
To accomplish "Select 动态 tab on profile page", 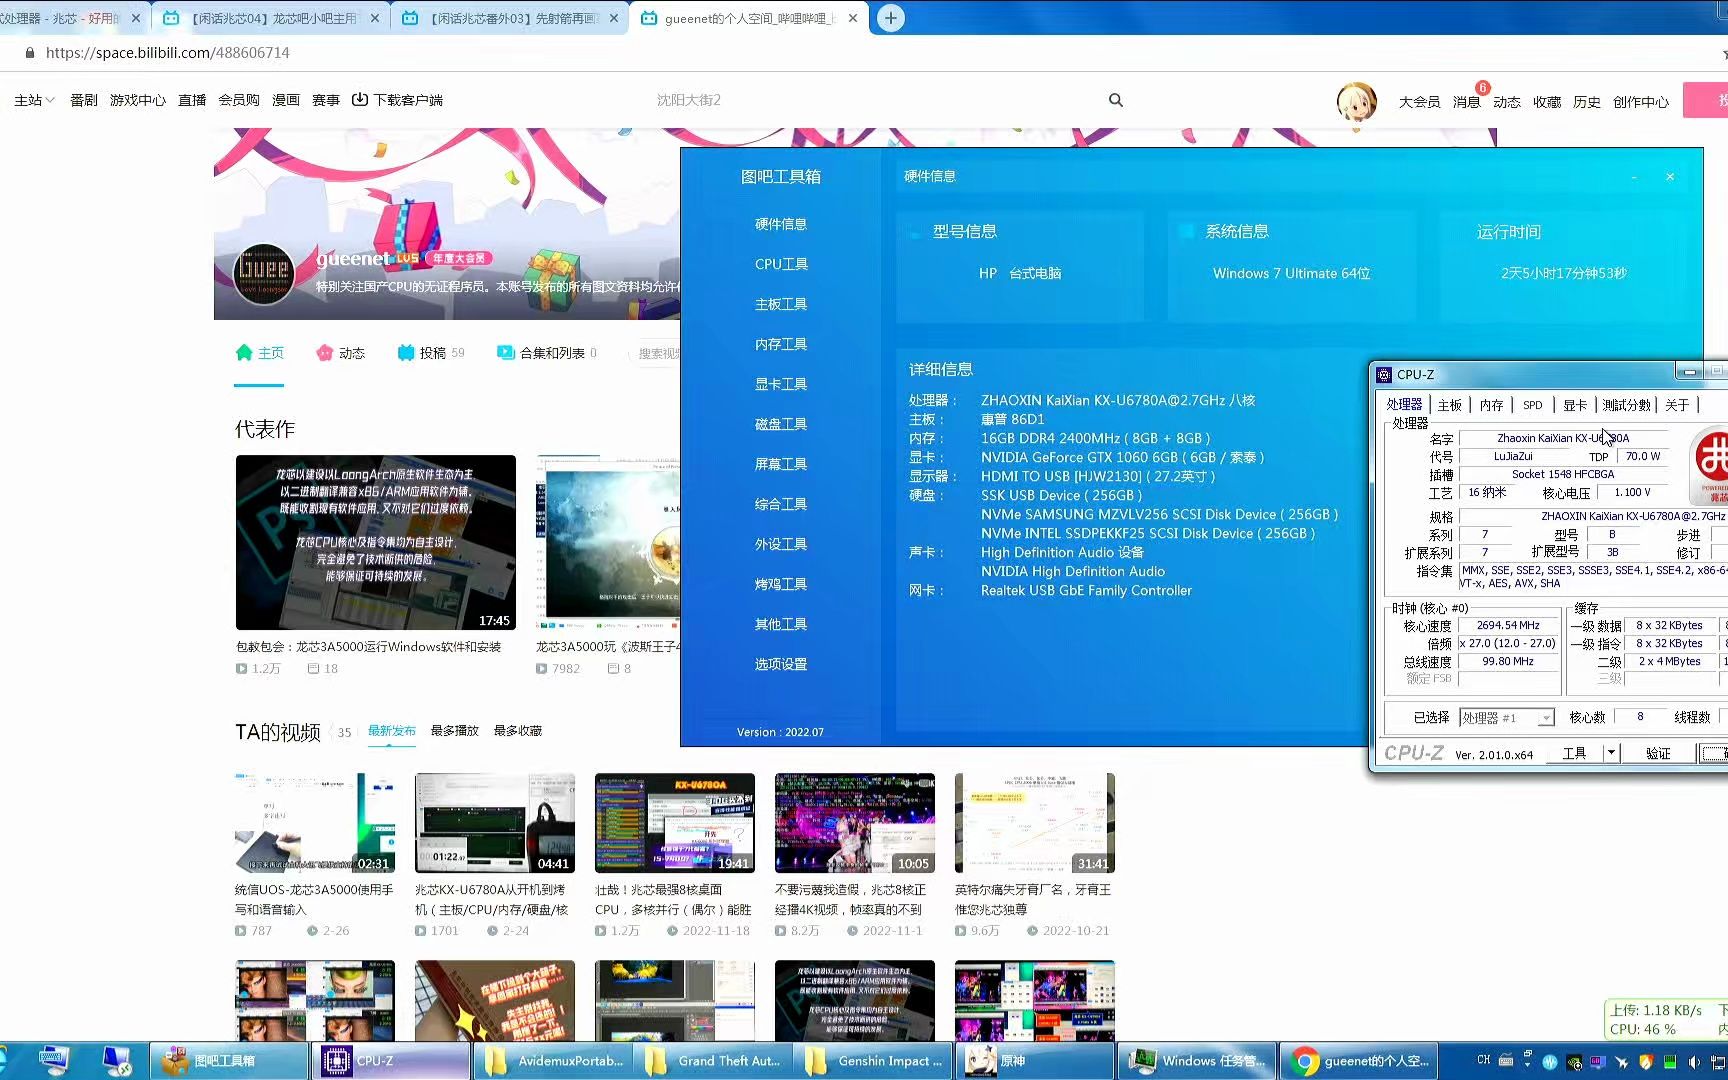I will tap(340, 353).
